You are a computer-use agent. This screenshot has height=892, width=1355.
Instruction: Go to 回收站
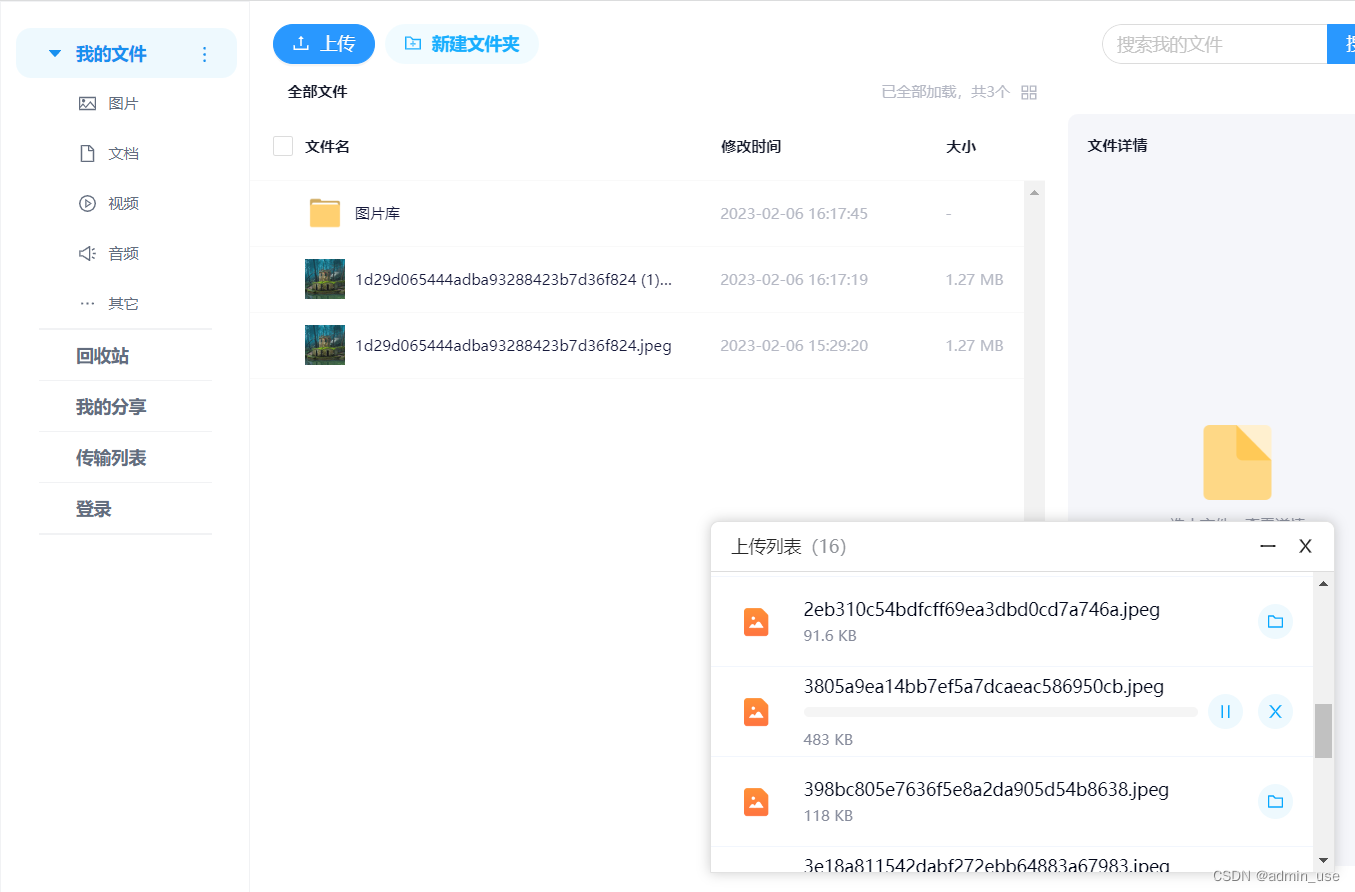tap(102, 356)
